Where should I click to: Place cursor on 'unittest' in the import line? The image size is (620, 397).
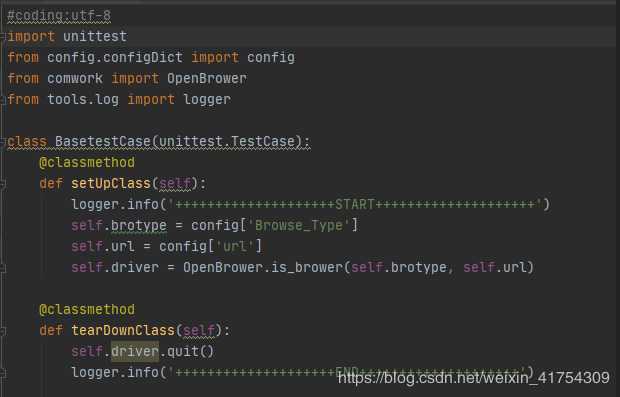[95, 36]
